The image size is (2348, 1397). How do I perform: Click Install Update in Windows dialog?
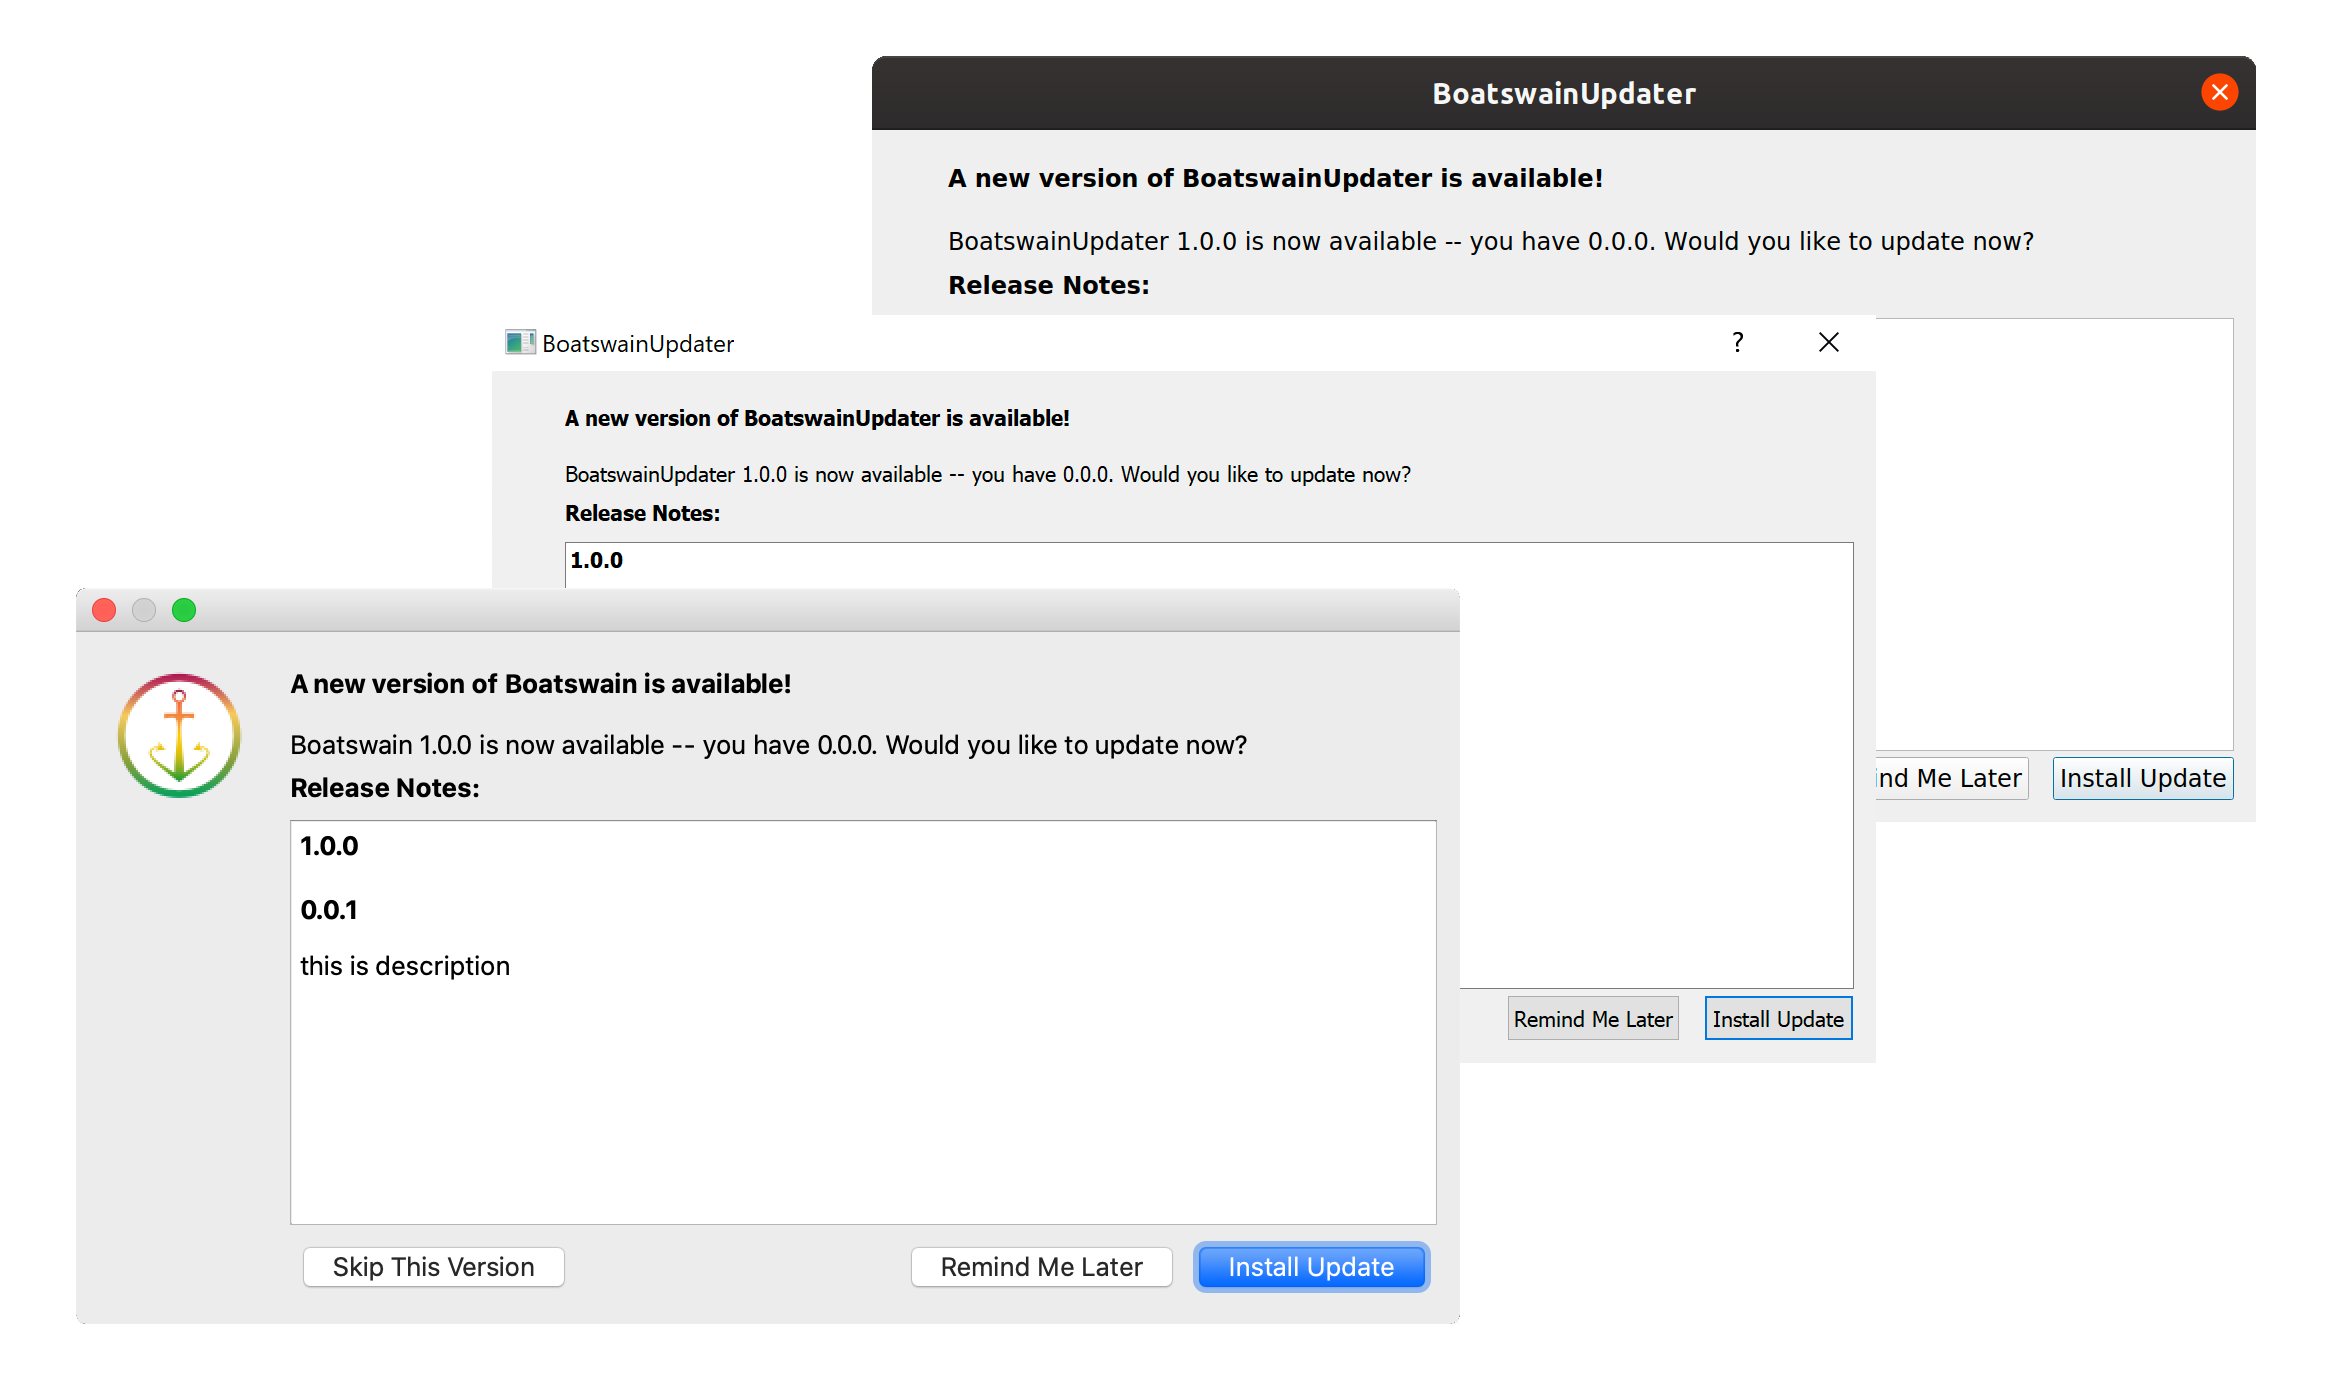1777,1019
